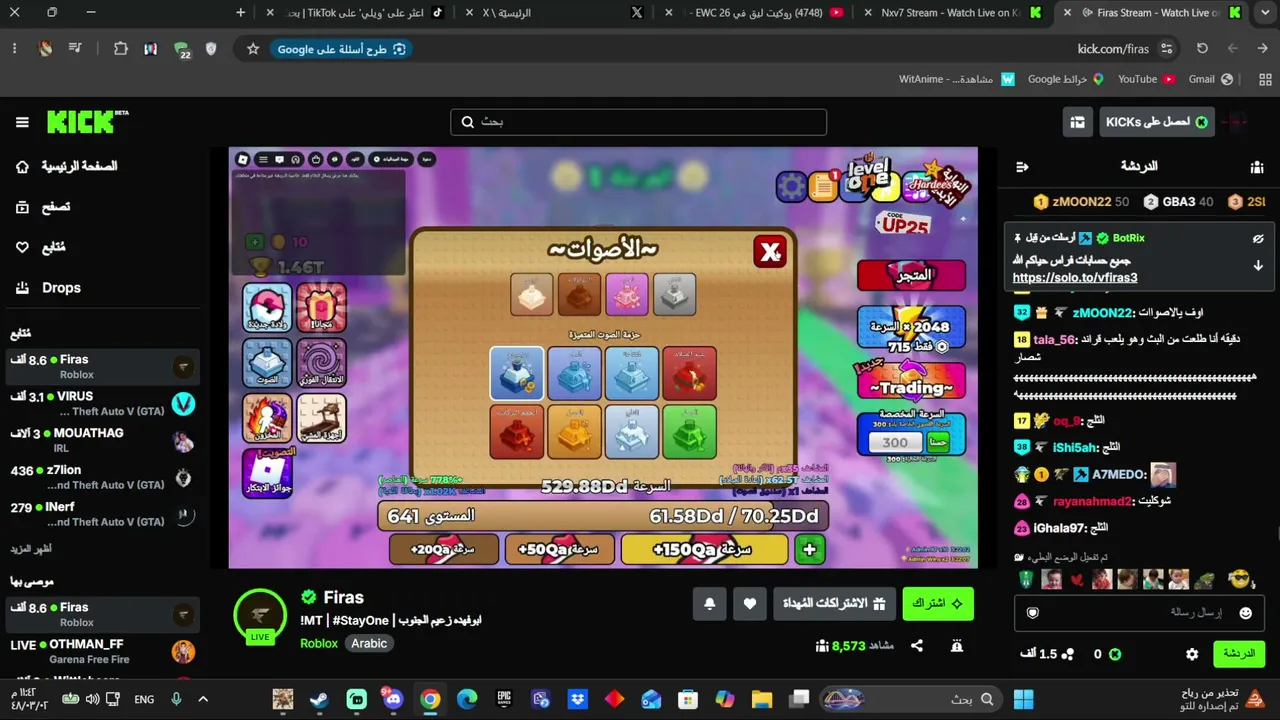Viewport: 1280px width, 720px height.
Task: Open the gift store icon beside get KICKs
Action: (1077, 122)
